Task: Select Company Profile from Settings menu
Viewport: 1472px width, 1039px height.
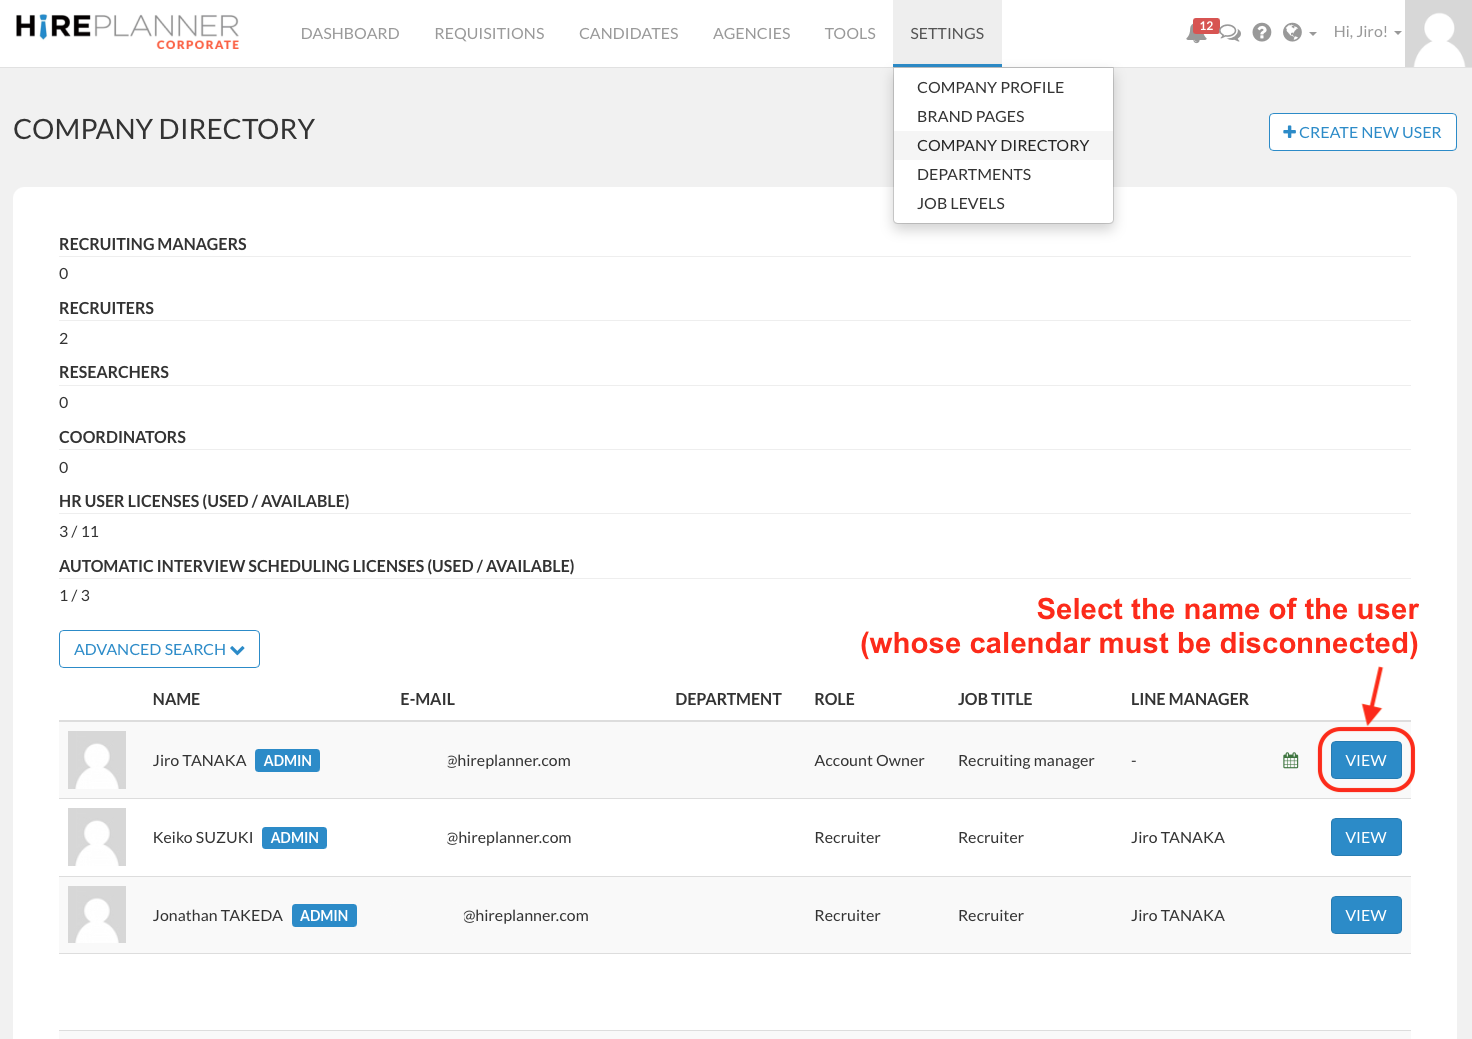Action: (990, 88)
